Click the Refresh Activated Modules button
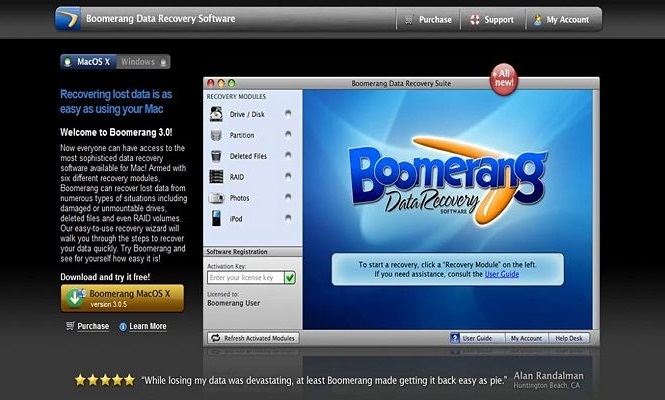 253,338
